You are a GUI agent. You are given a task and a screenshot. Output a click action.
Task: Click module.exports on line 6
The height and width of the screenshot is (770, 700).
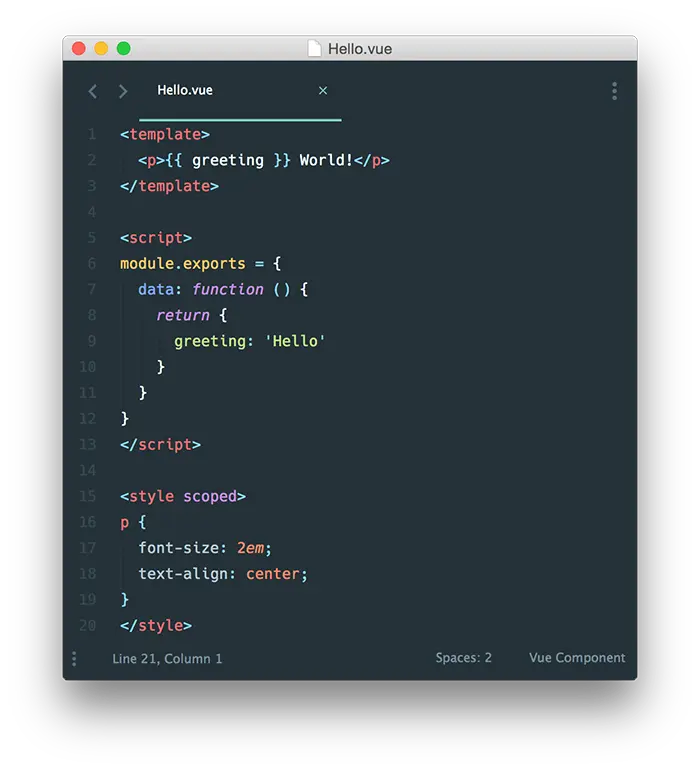tap(183, 264)
